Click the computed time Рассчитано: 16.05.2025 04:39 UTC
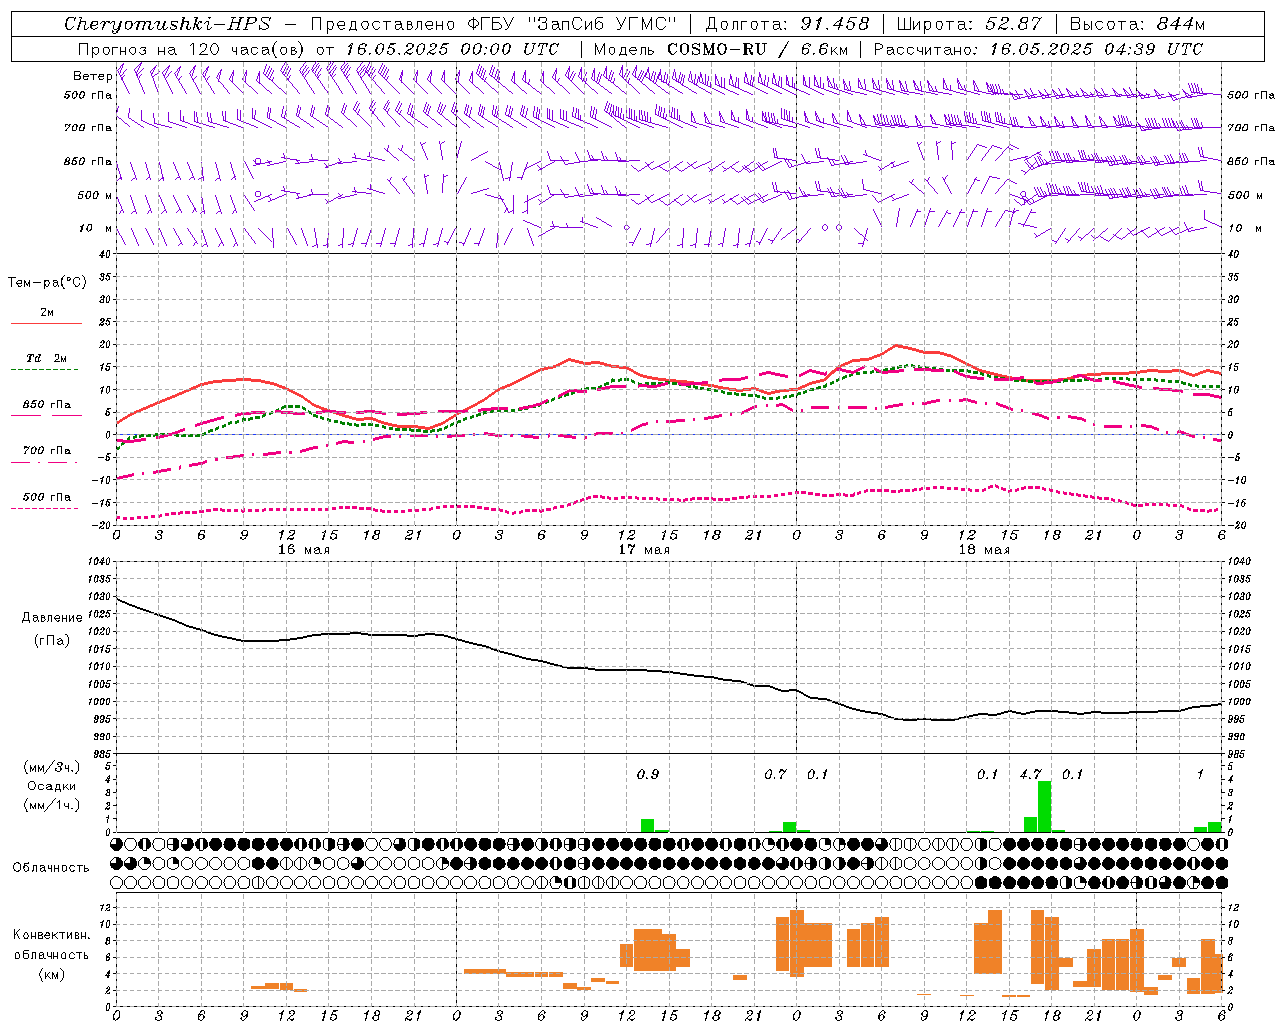The image size is (1280, 1024). (x=1038, y=49)
